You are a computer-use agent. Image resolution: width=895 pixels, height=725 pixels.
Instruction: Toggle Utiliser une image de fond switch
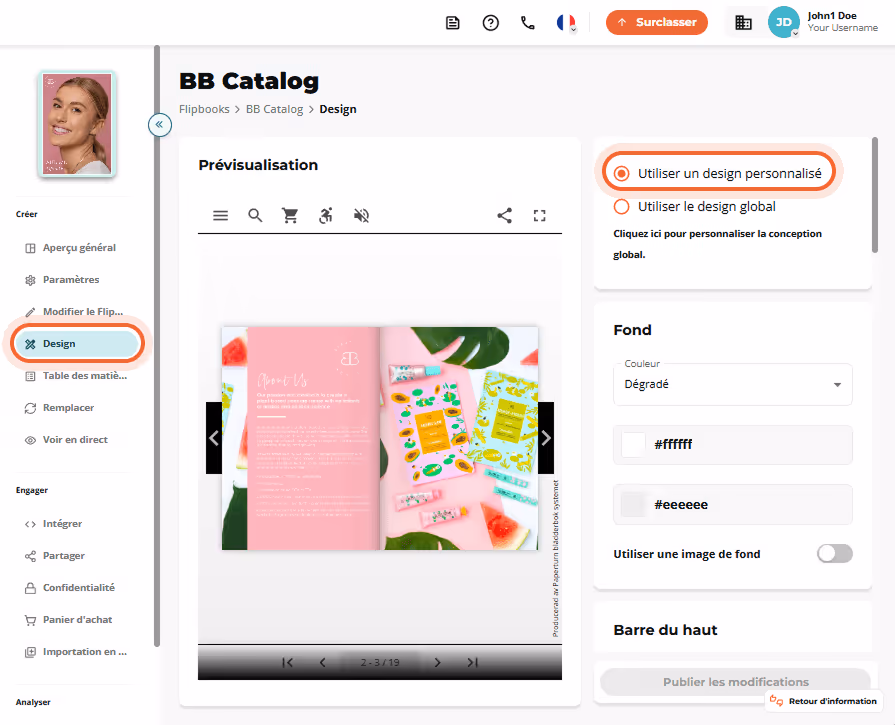click(834, 554)
